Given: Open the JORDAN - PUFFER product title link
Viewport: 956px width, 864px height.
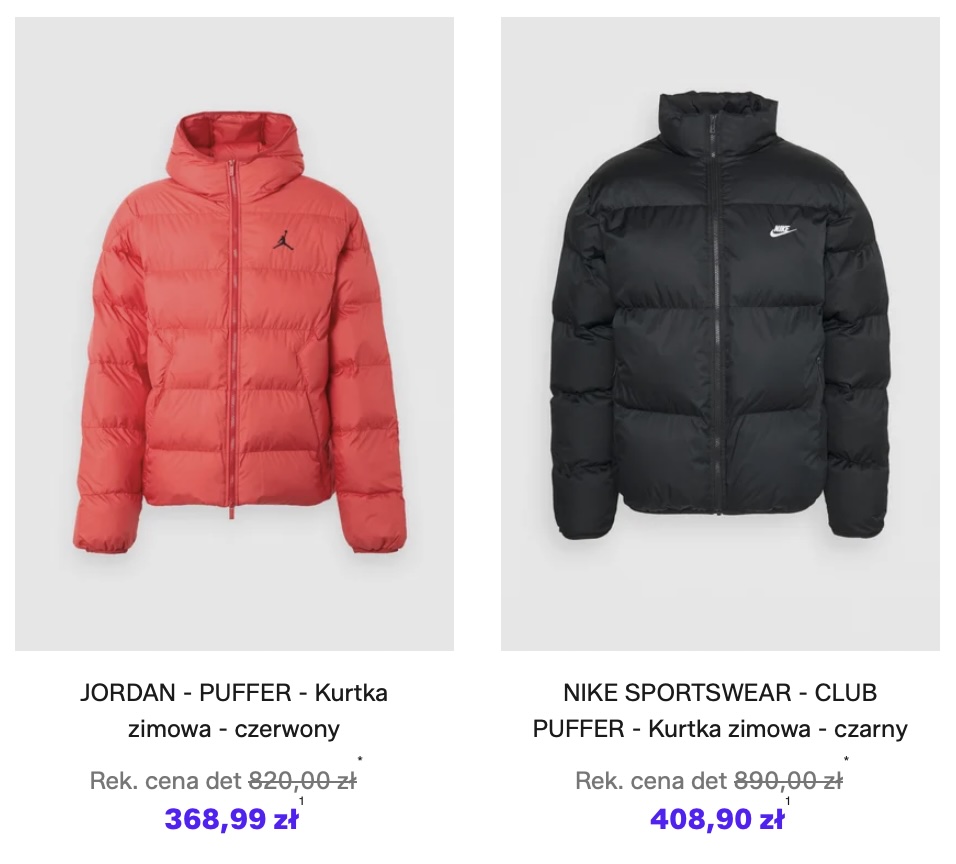Looking at the screenshot, I should point(234,710).
